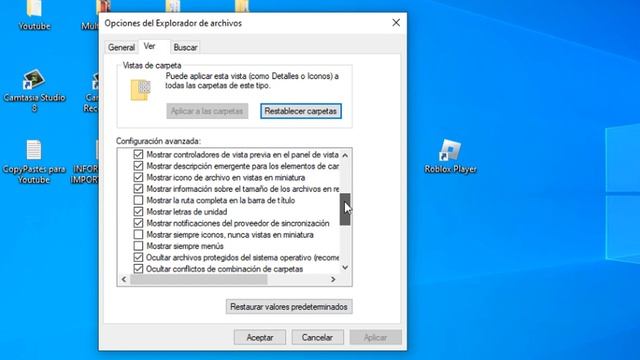Uncheck Ocultar archivos protegidos del sistema operativo
640x360 pixels.
coord(138,258)
